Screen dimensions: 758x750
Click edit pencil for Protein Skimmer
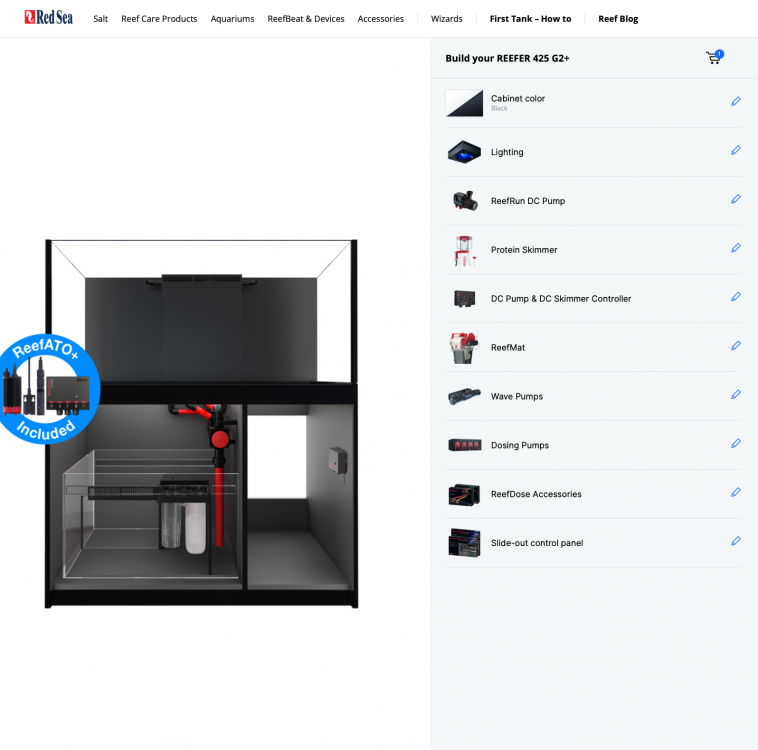pos(735,249)
